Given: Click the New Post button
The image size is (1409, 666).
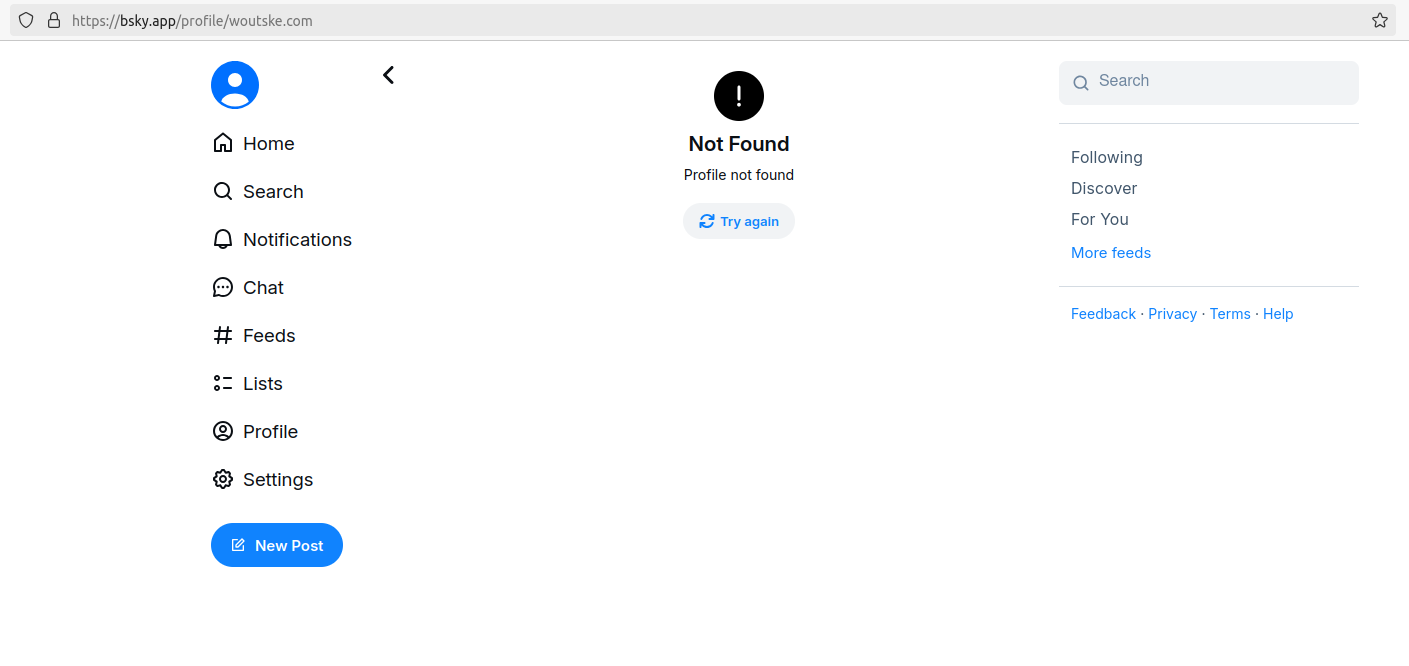Looking at the screenshot, I should point(277,545).
